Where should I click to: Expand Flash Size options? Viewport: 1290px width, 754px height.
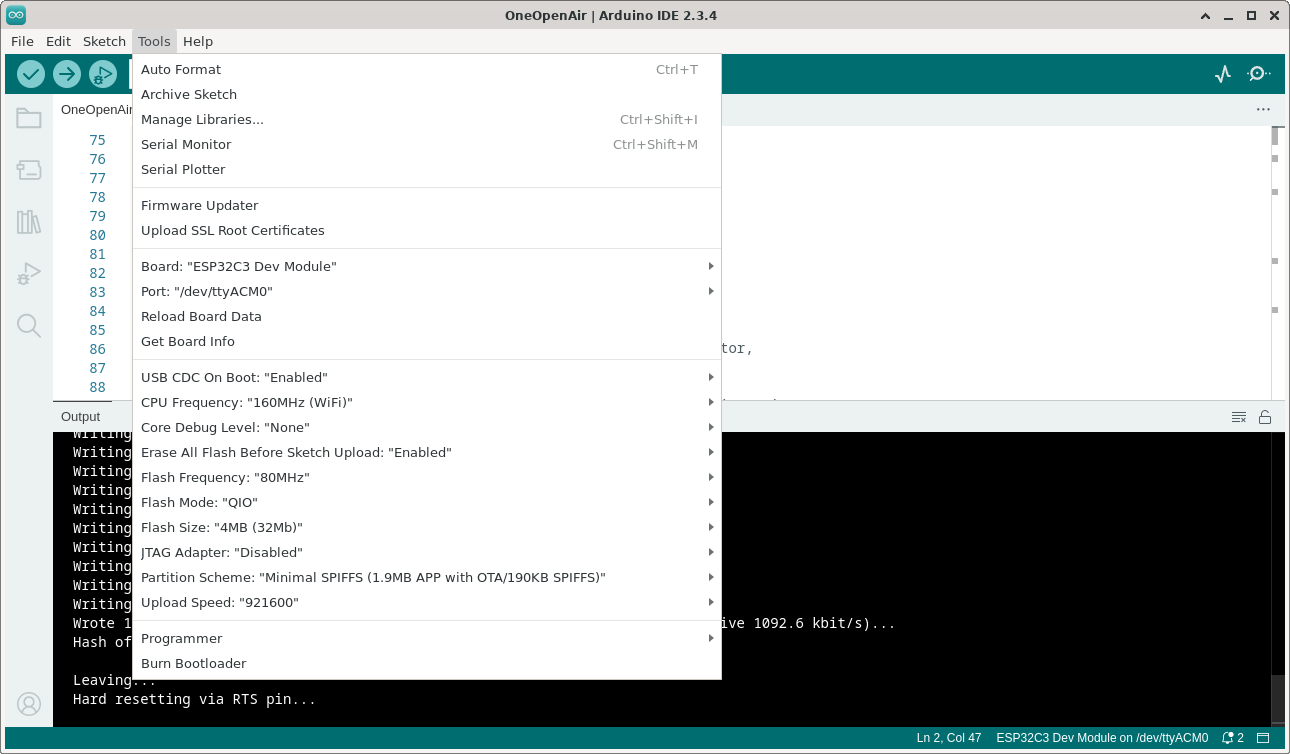427,527
